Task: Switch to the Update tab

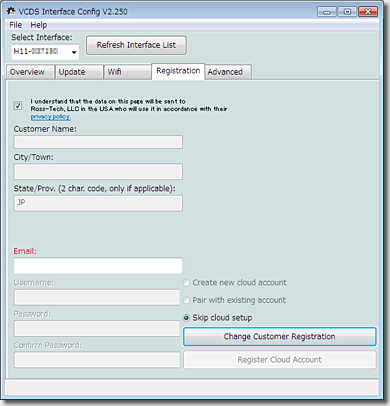Action: point(79,72)
